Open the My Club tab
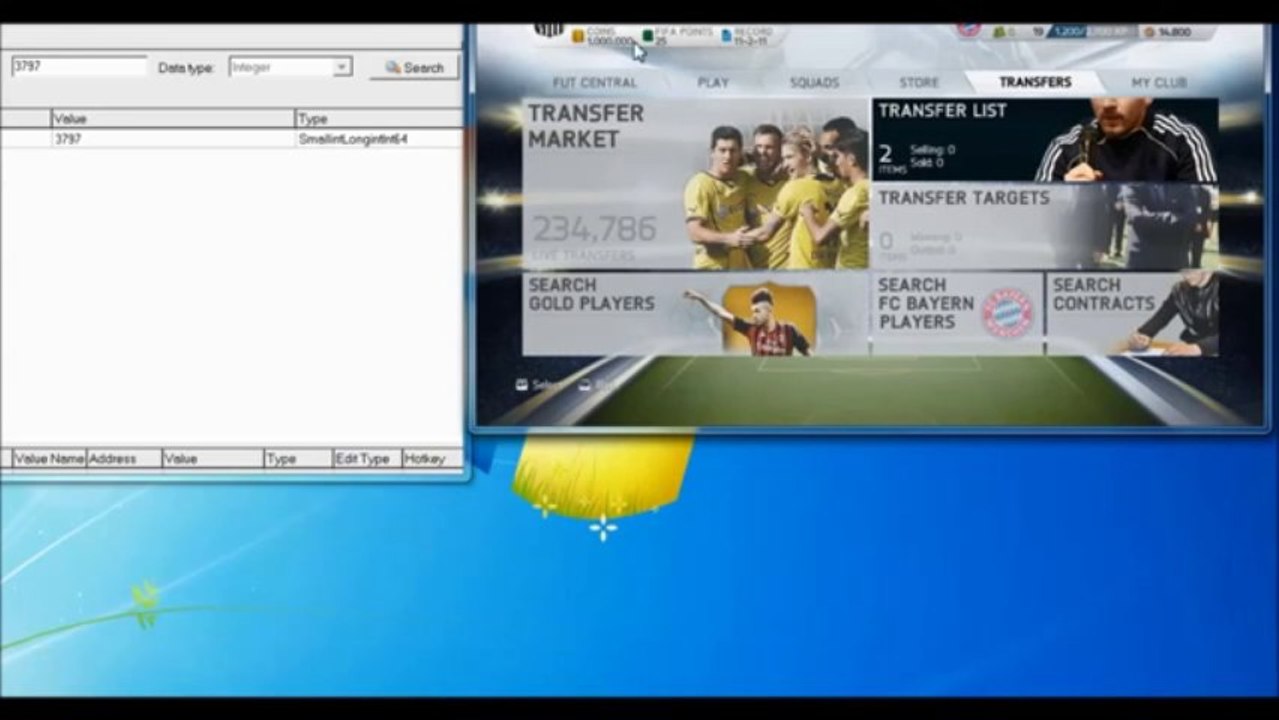 (1159, 82)
